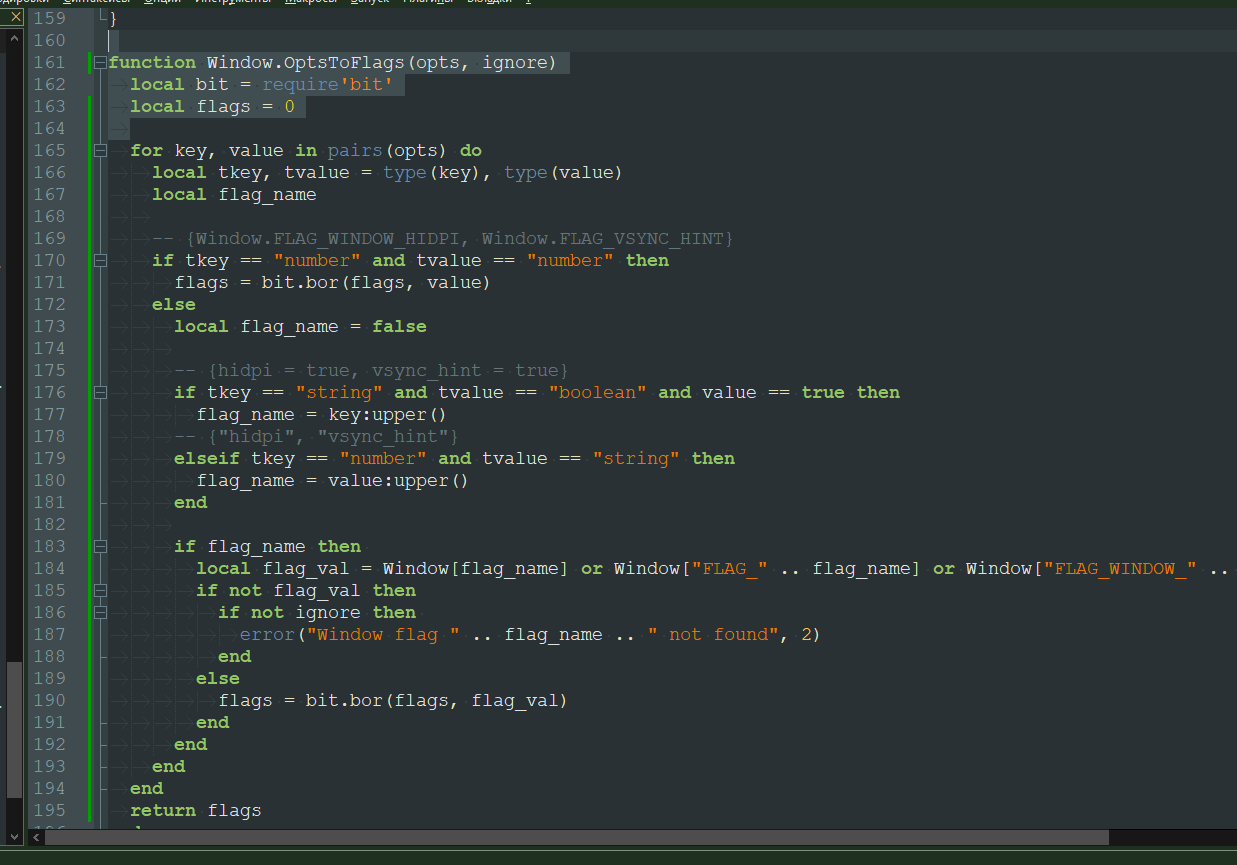1237x865 pixels.
Task: Click 'local flag_val' on line 184
Action: tap(273, 568)
